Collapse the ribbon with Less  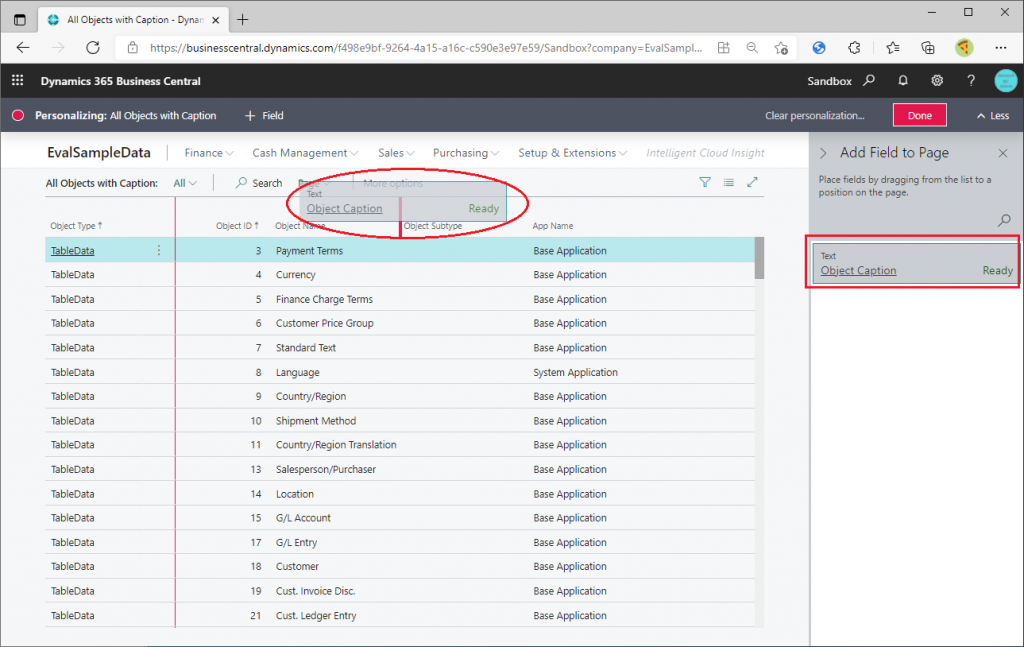pyautogui.click(x=992, y=116)
